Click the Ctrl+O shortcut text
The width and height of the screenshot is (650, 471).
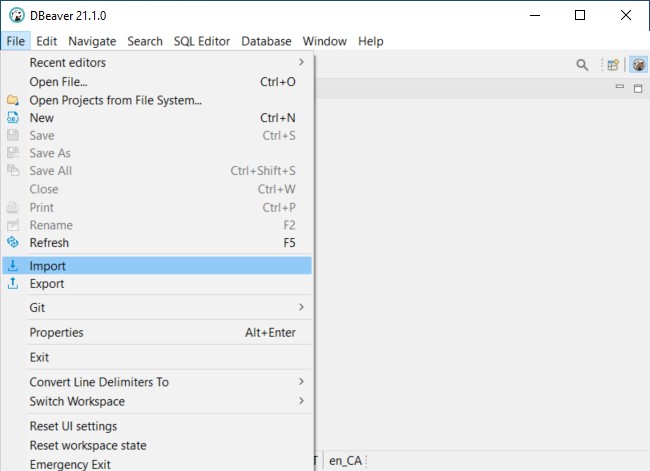[278, 82]
